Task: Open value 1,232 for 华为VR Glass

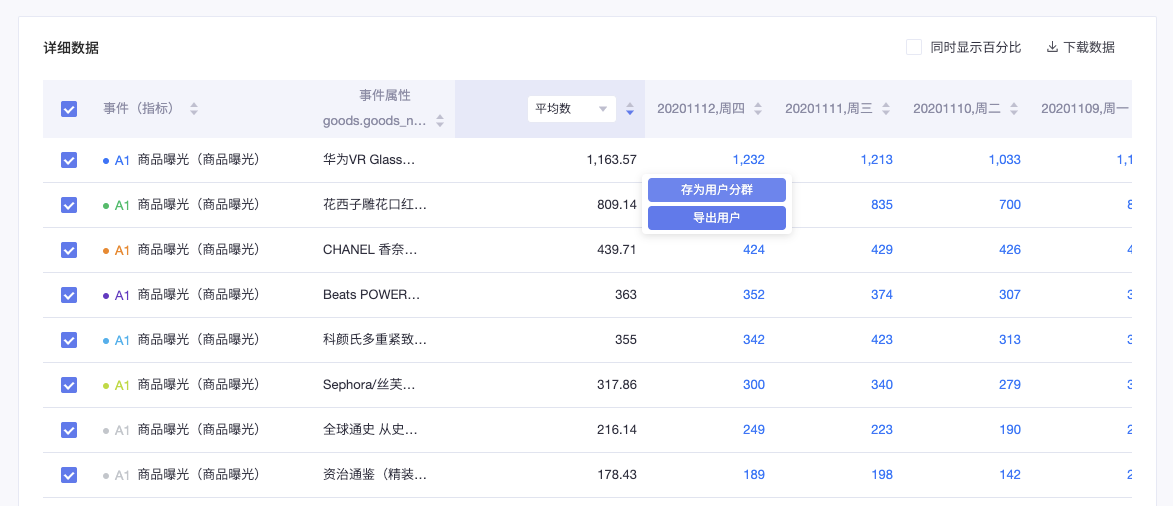Action: pyautogui.click(x=749, y=159)
